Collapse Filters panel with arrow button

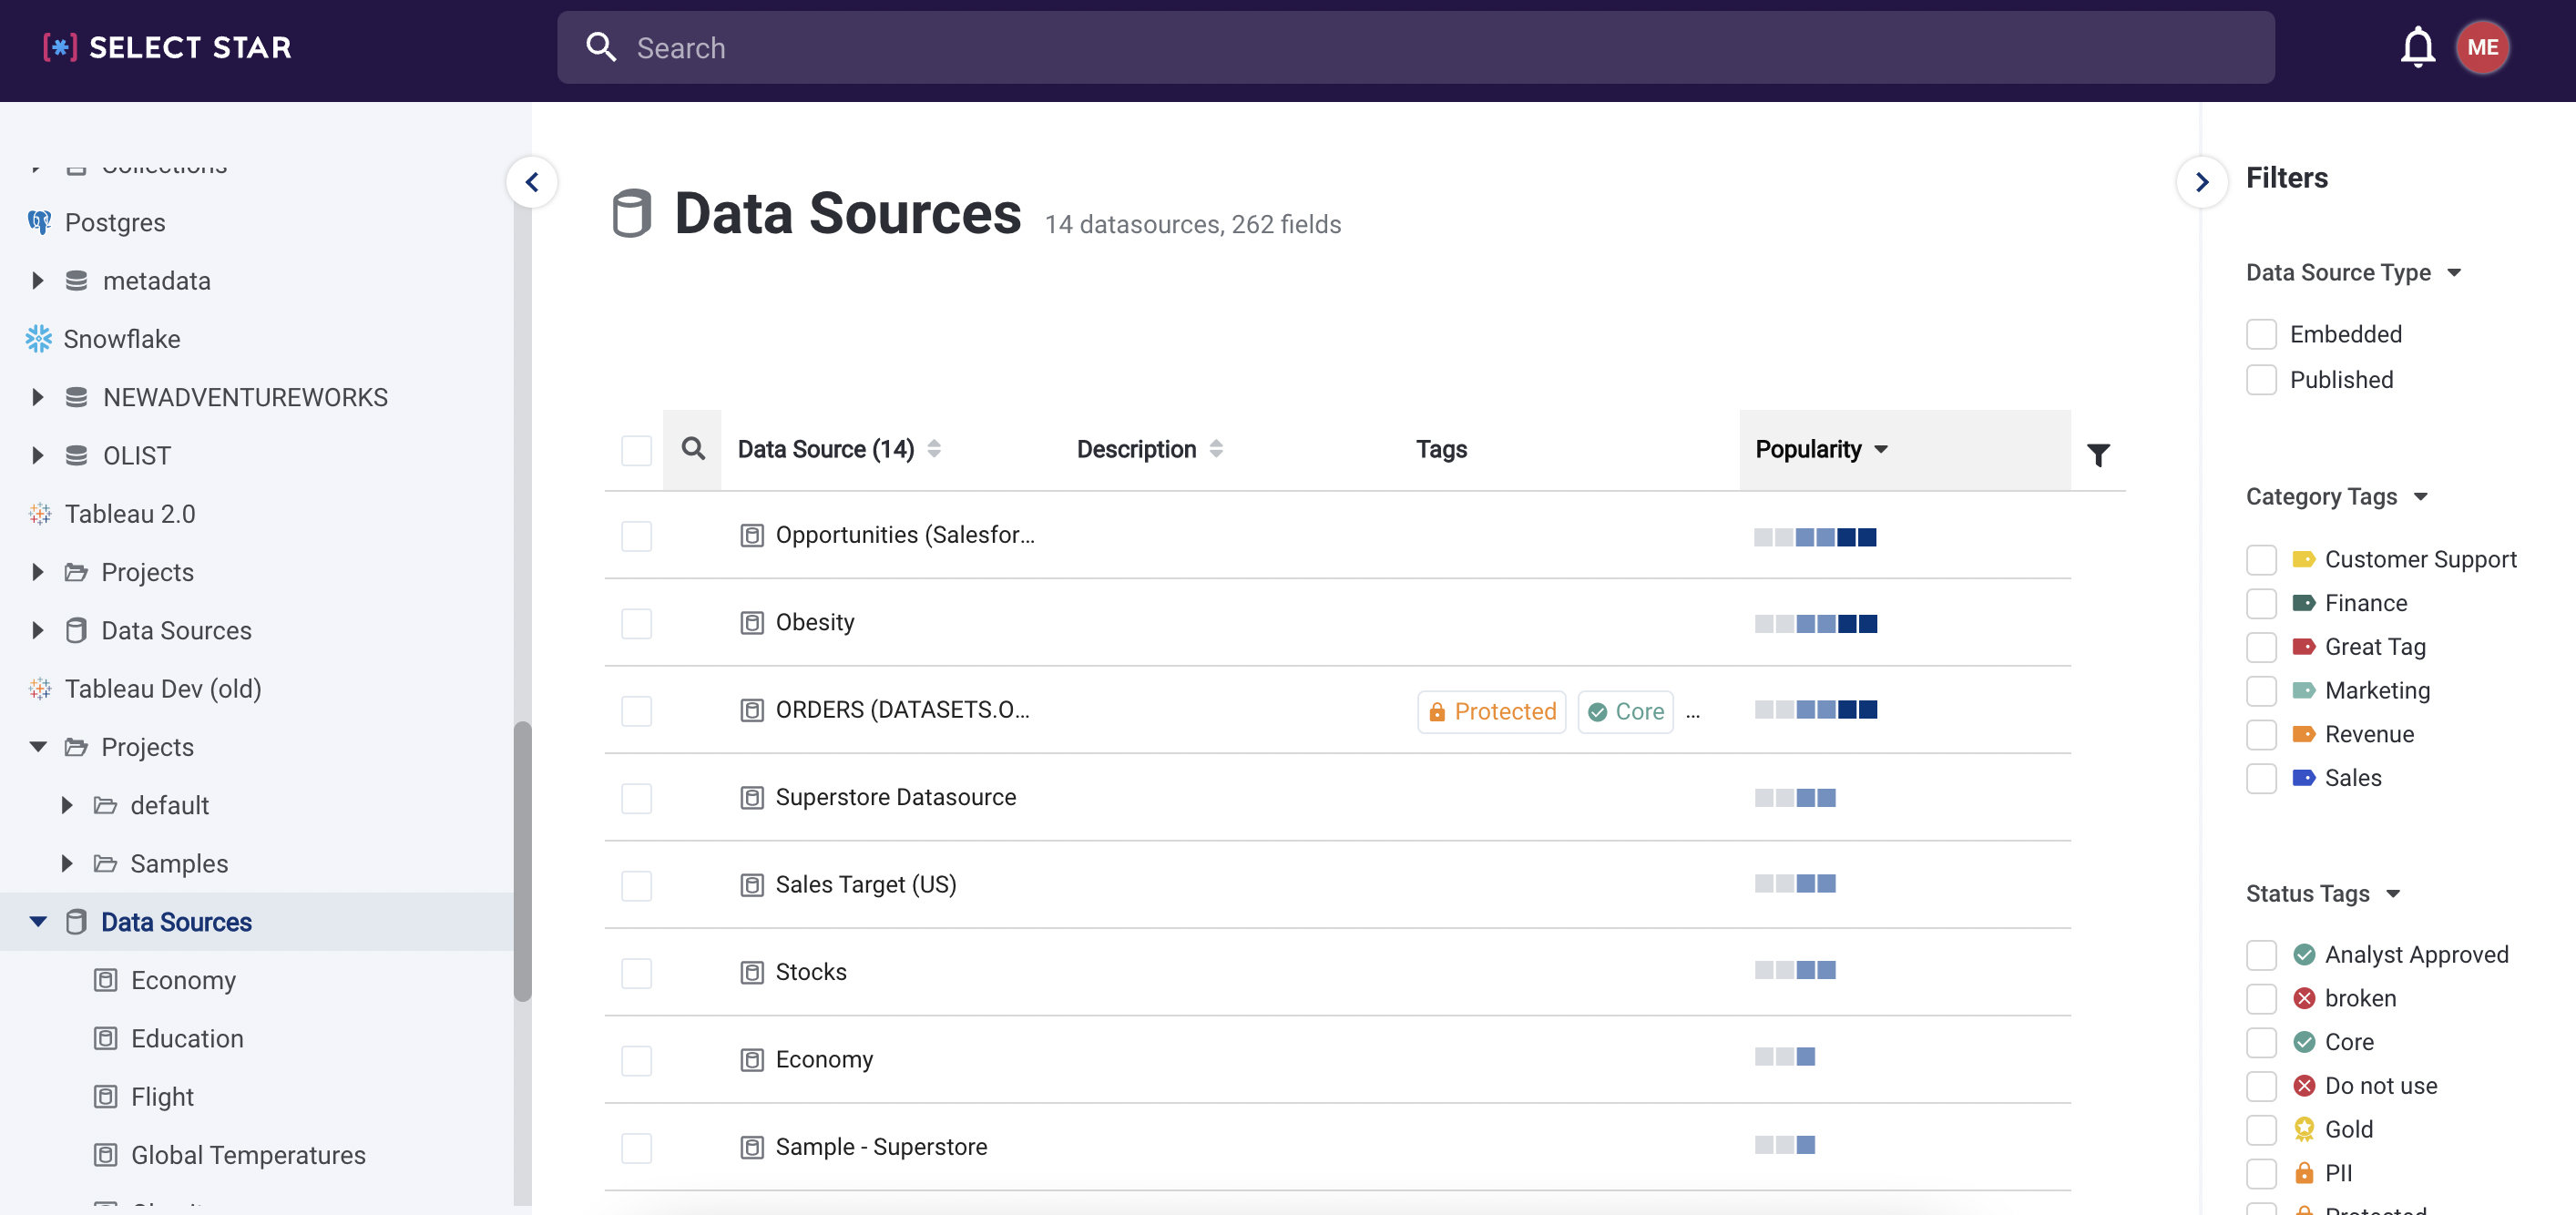click(2201, 182)
